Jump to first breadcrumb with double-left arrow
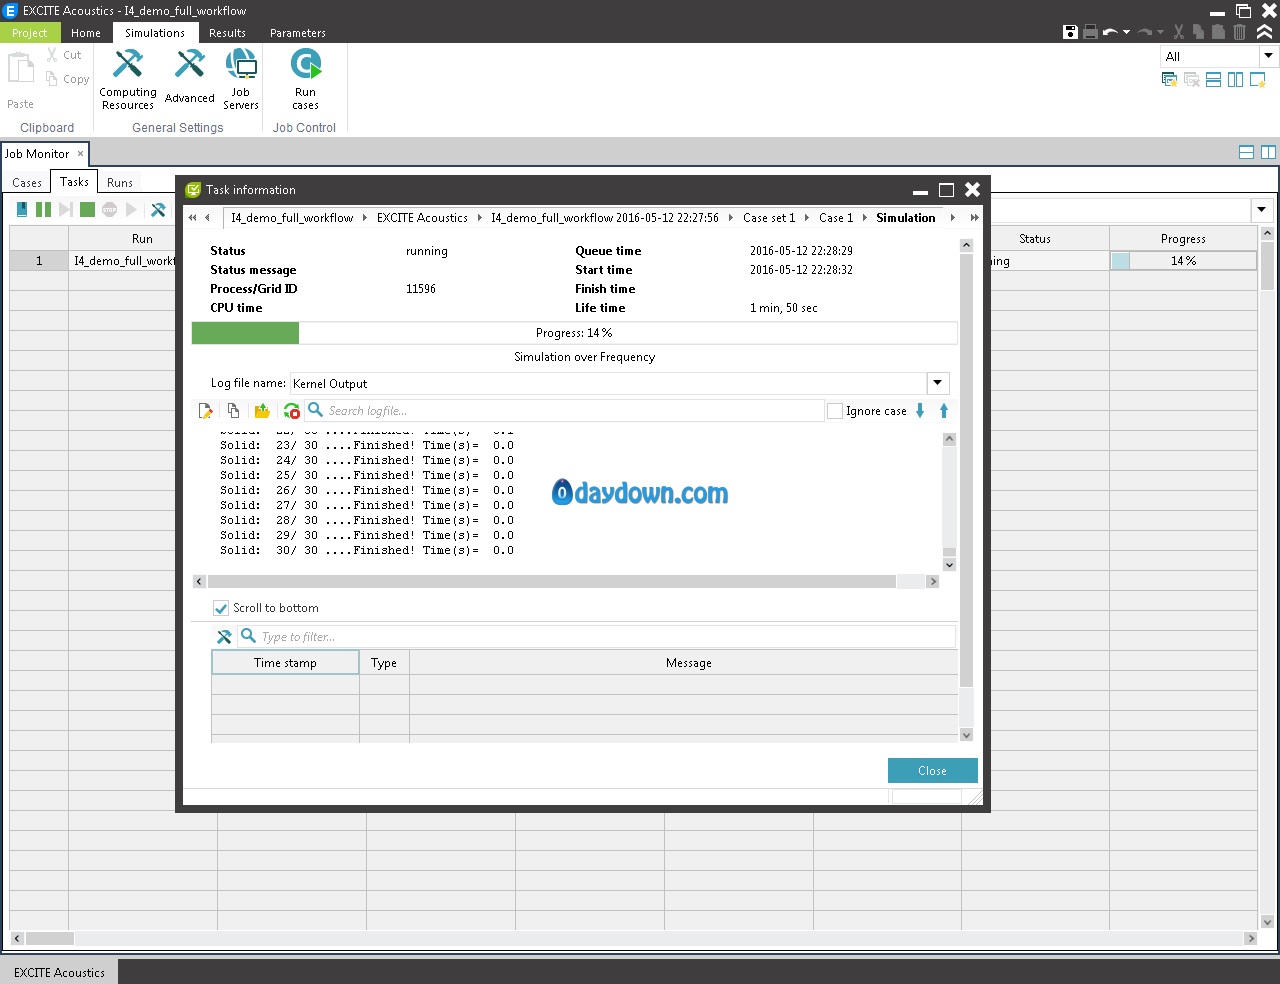Image resolution: width=1280 pixels, height=984 pixels. (x=192, y=217)
